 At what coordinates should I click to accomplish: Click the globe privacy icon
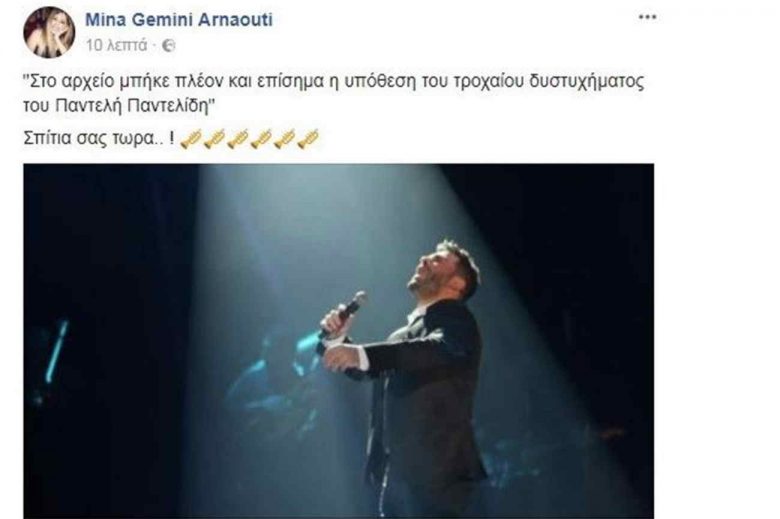(169, 46)
